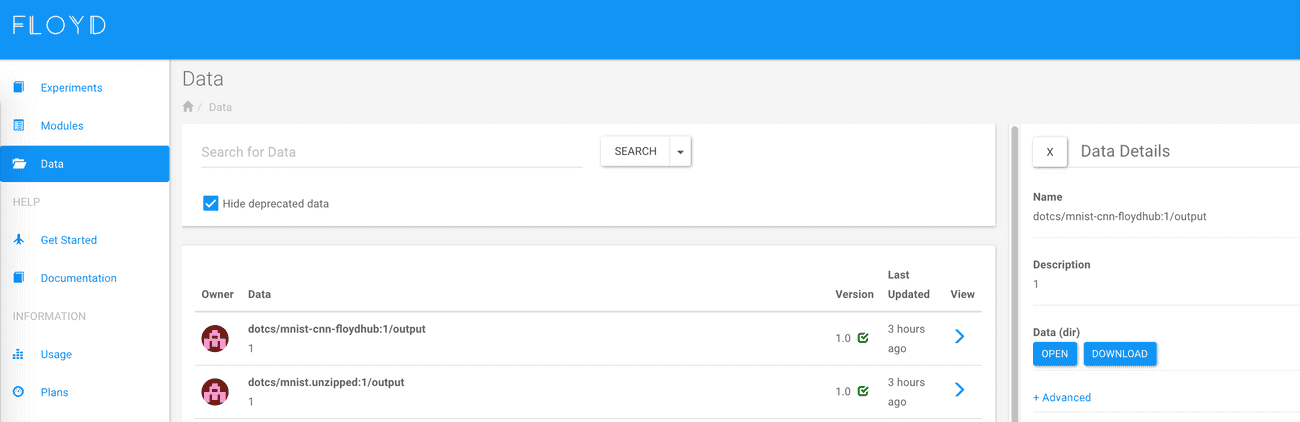Click the home breadcrumb icon

[188, 106]
